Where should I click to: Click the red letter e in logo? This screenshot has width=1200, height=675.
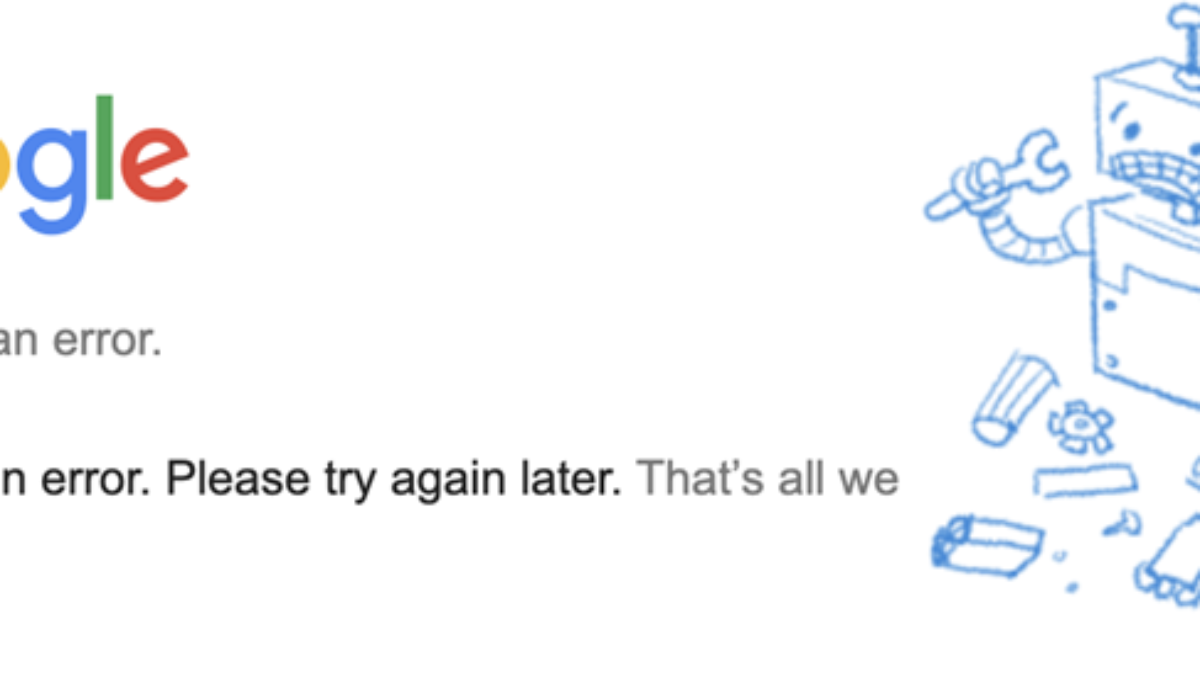(x=156, y=164)
